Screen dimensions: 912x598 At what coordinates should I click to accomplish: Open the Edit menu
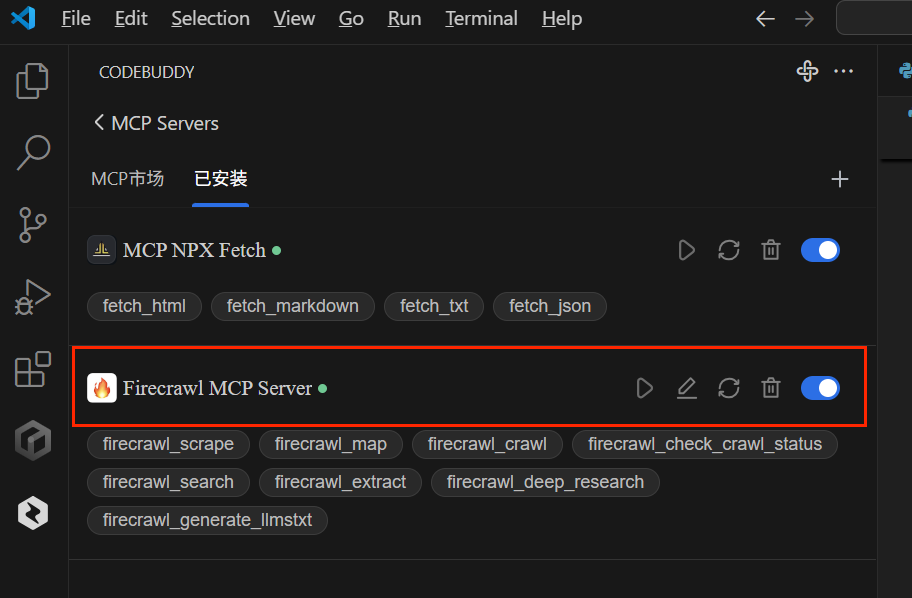click(x=131, y=19)
